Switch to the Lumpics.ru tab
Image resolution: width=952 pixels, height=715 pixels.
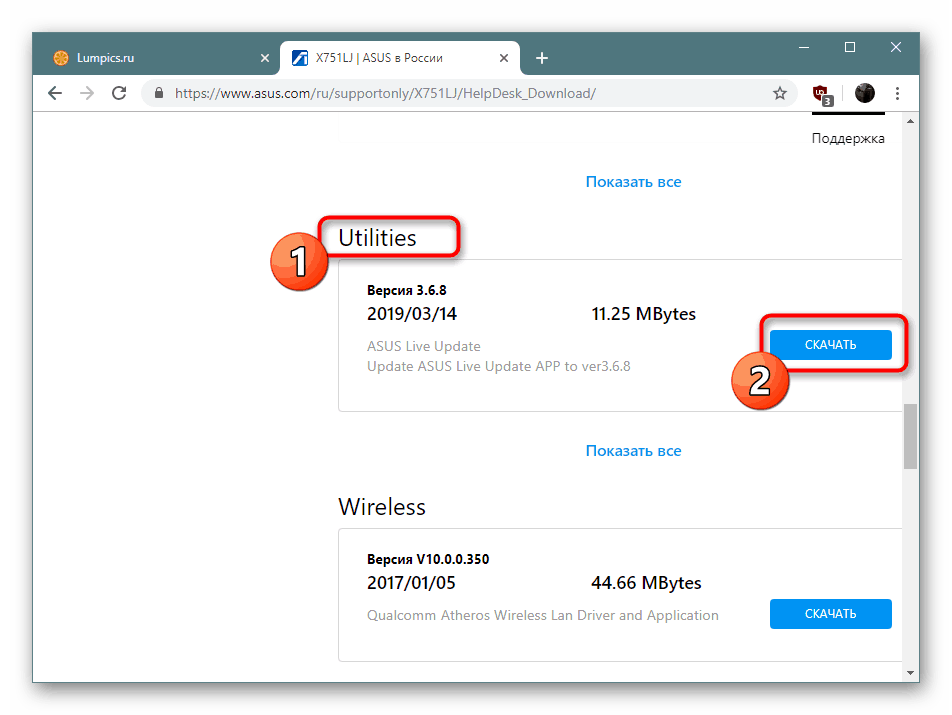(x=158, y=58)
